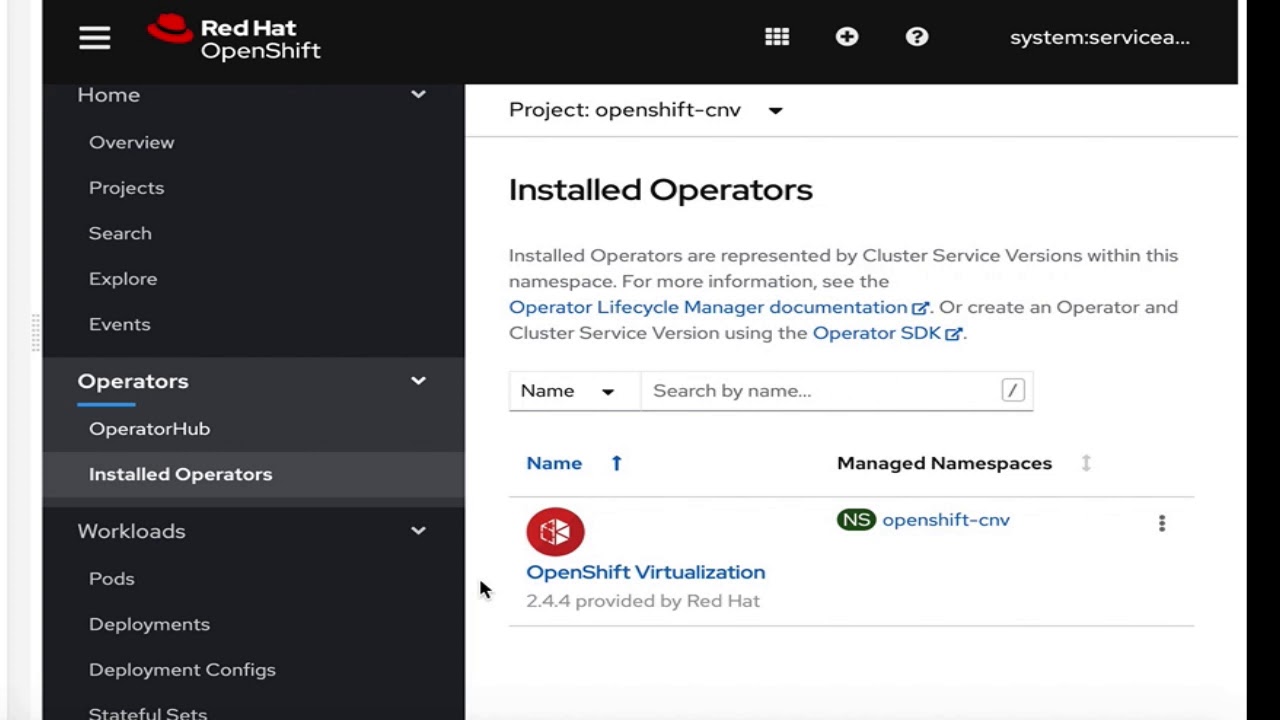
Task: Open Operator Lifecycle Manager documentation link
Action: coord(708,307)
